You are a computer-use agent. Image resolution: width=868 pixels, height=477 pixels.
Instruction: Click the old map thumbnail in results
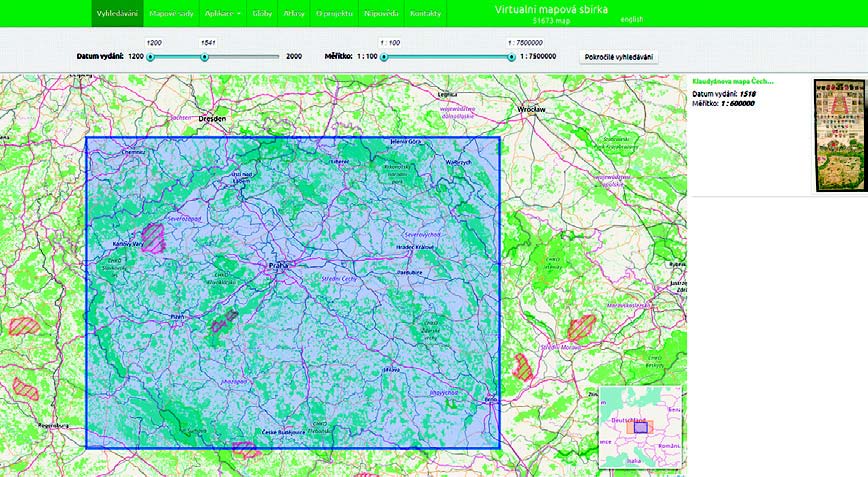point(838,133)
